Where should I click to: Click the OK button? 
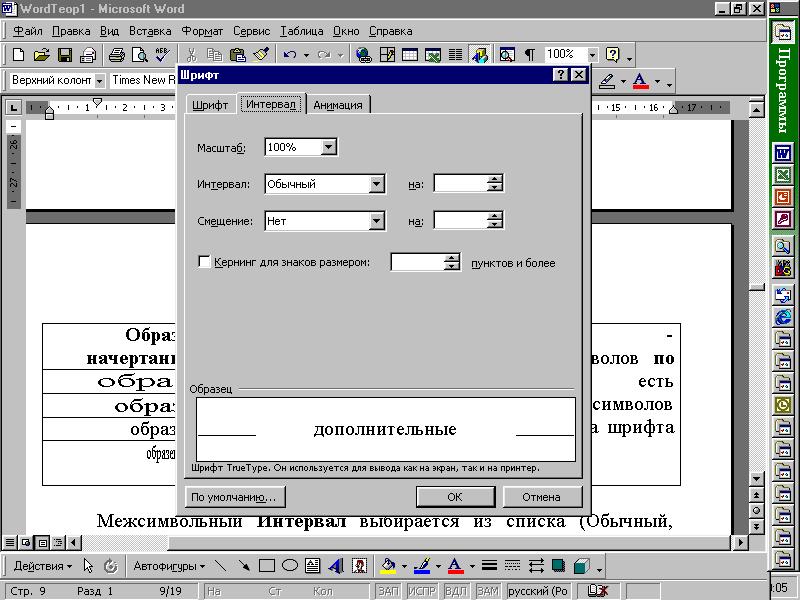point(455,497)
